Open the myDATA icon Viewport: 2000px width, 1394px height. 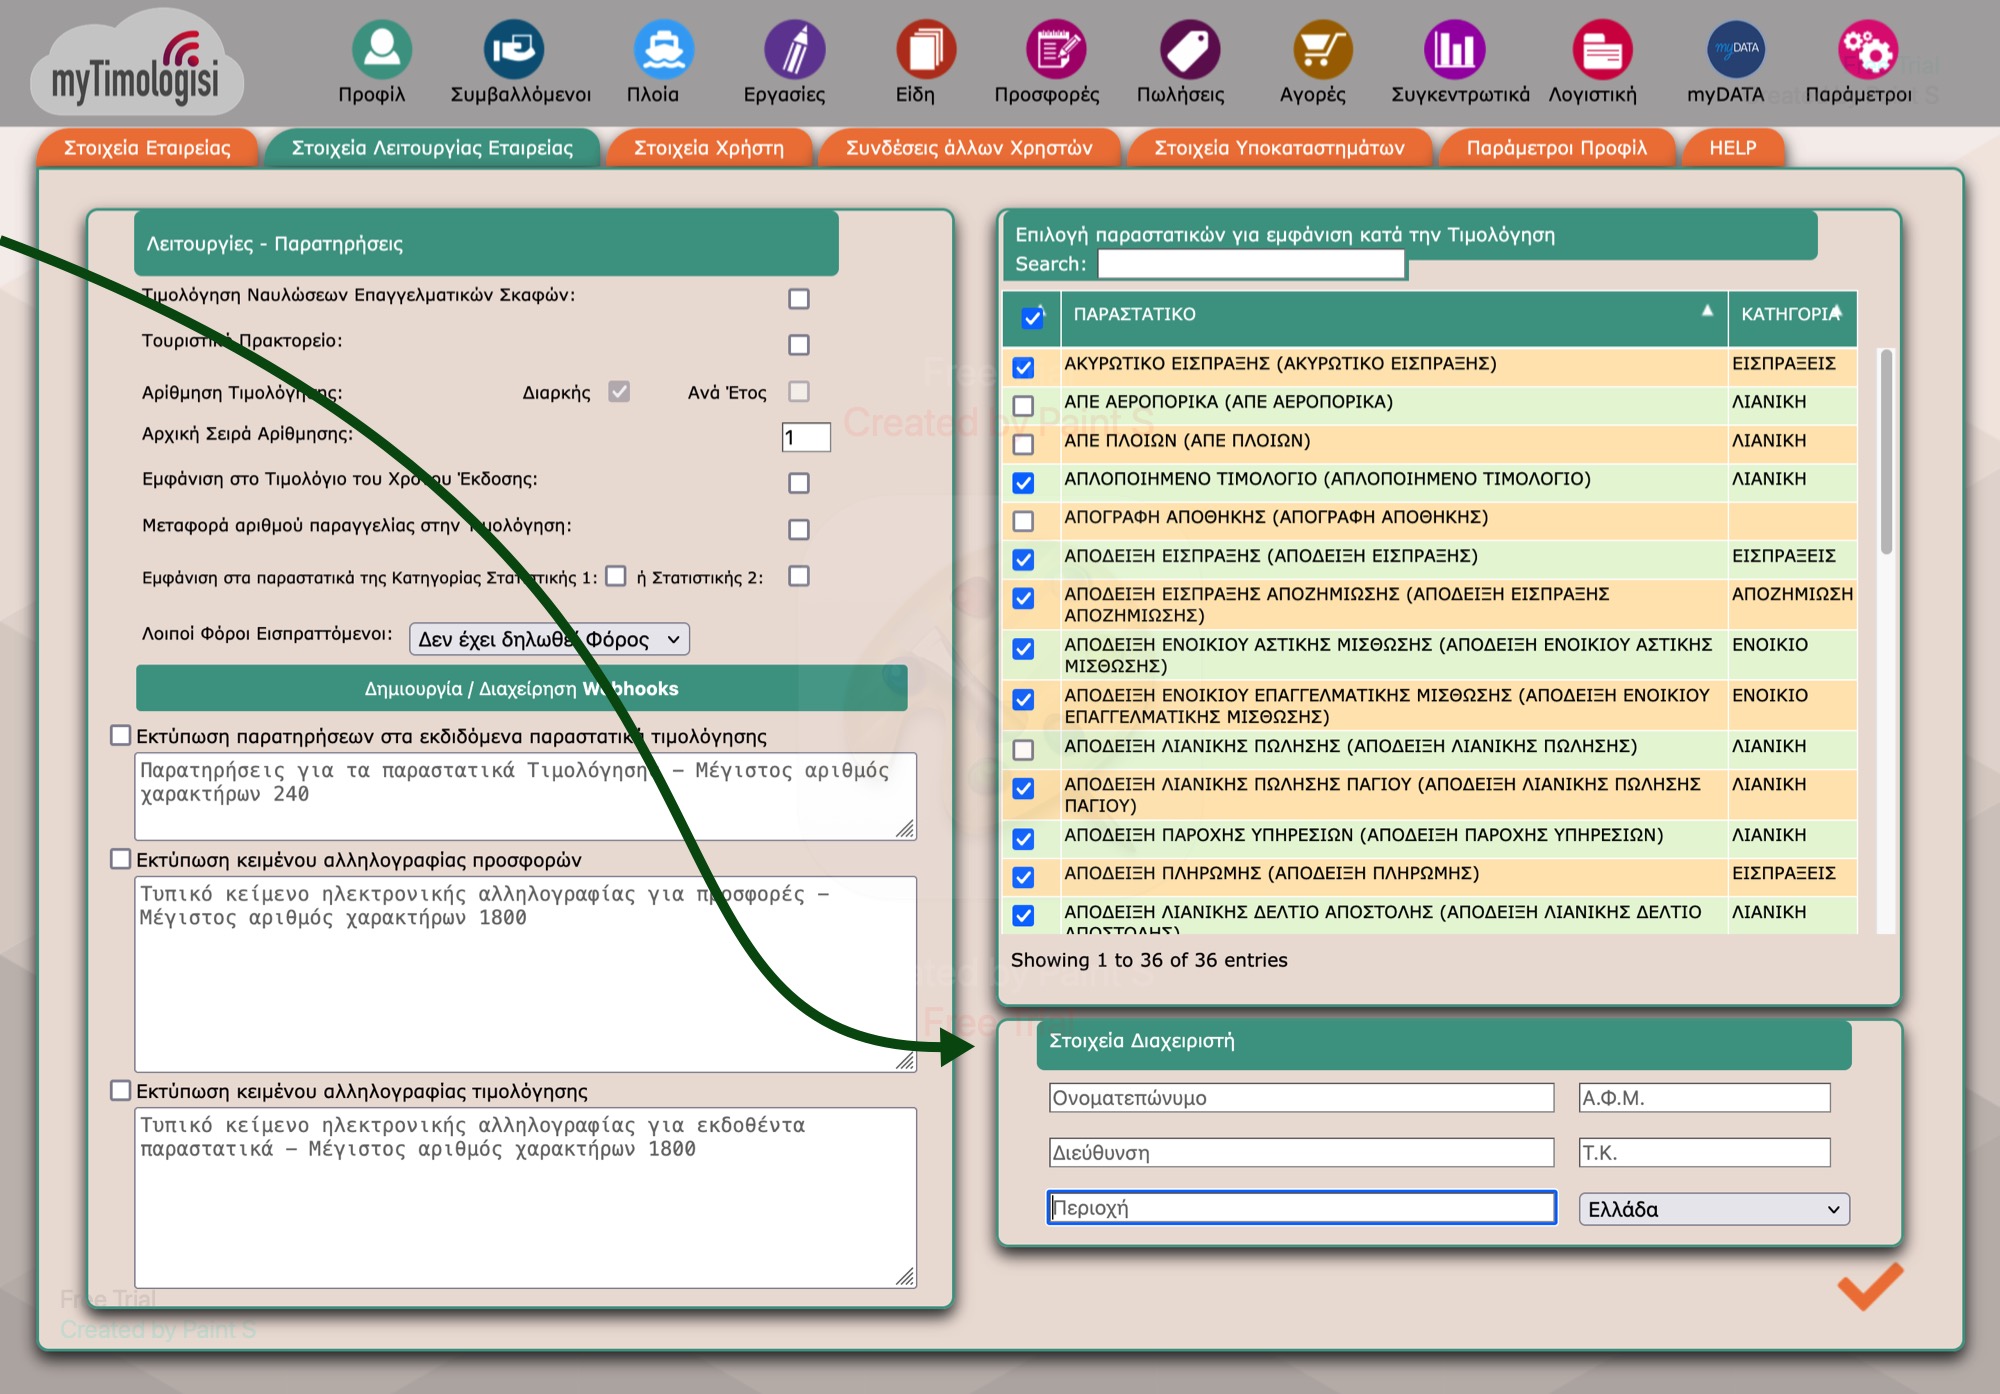tap(1735, 50)
